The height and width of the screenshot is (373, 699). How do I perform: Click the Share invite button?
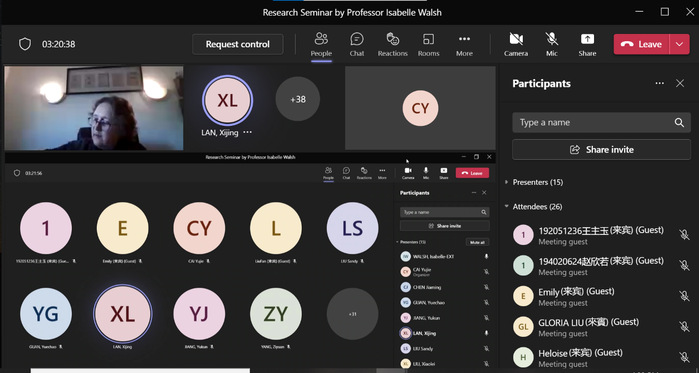(601, 150)
